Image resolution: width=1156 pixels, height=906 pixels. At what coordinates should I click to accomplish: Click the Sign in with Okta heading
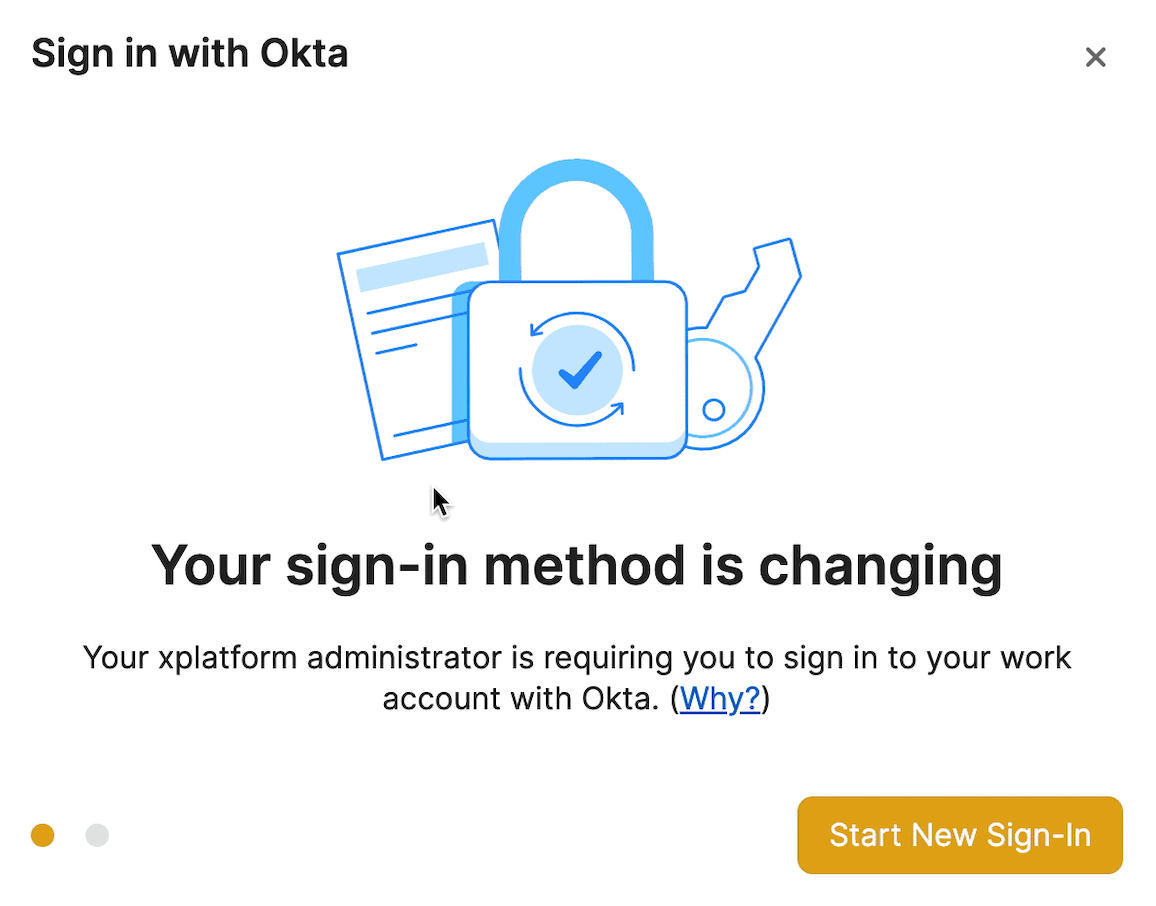190,53
